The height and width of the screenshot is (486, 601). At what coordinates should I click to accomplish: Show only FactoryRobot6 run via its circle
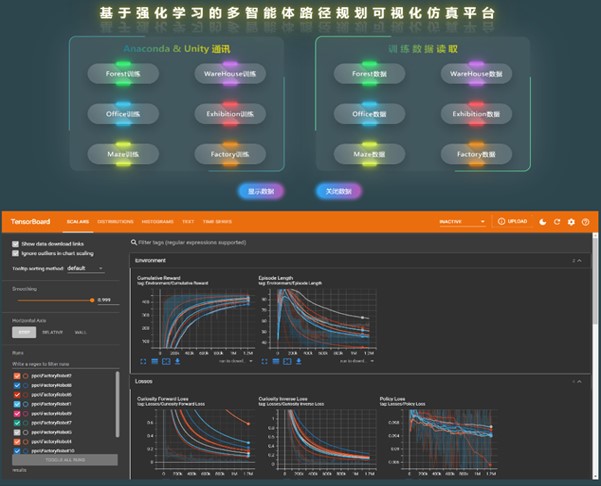coord(26,395)
